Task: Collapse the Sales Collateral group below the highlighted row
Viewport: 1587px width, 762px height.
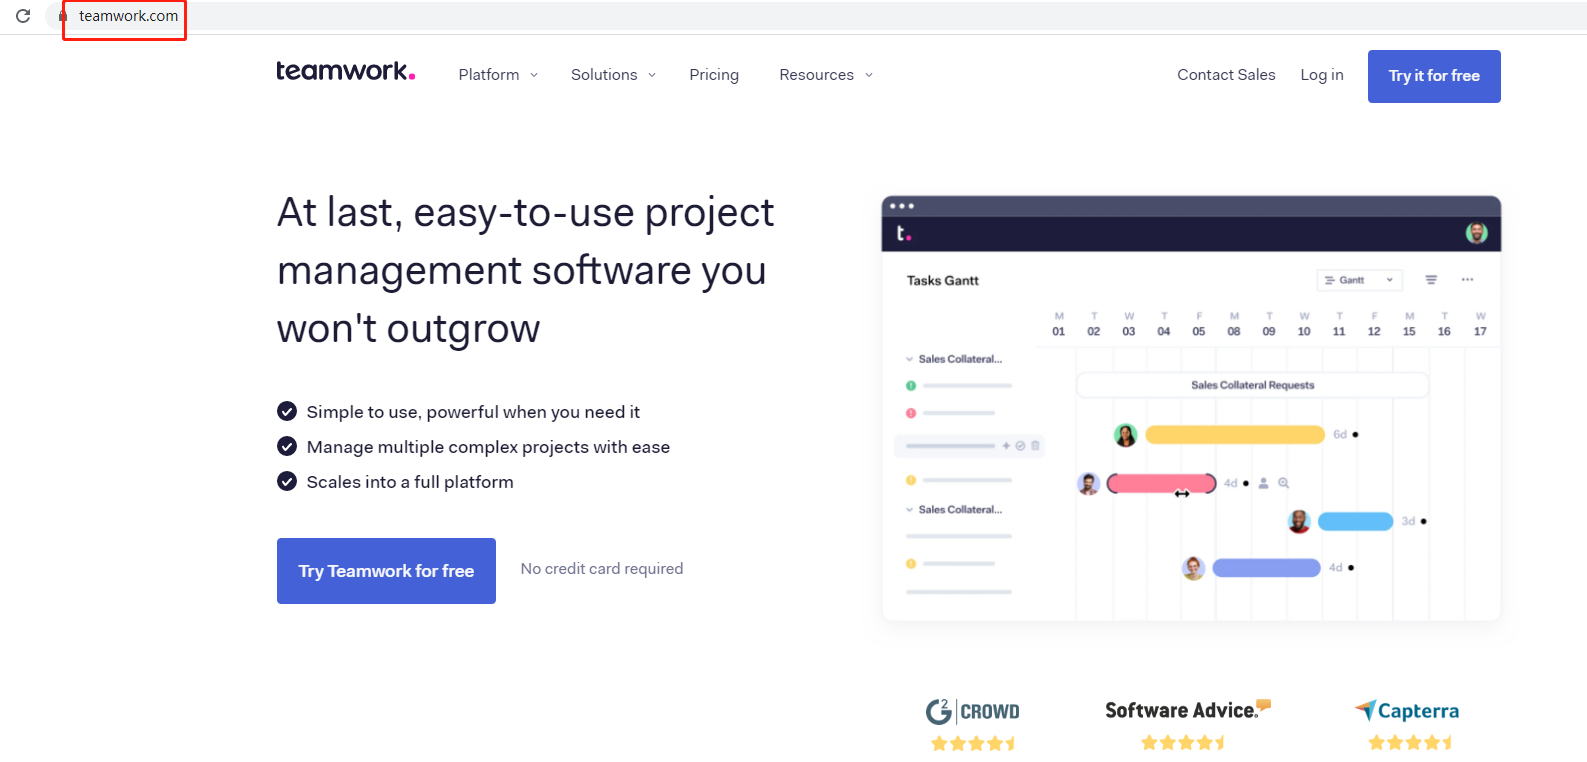Action: (909, 510)
